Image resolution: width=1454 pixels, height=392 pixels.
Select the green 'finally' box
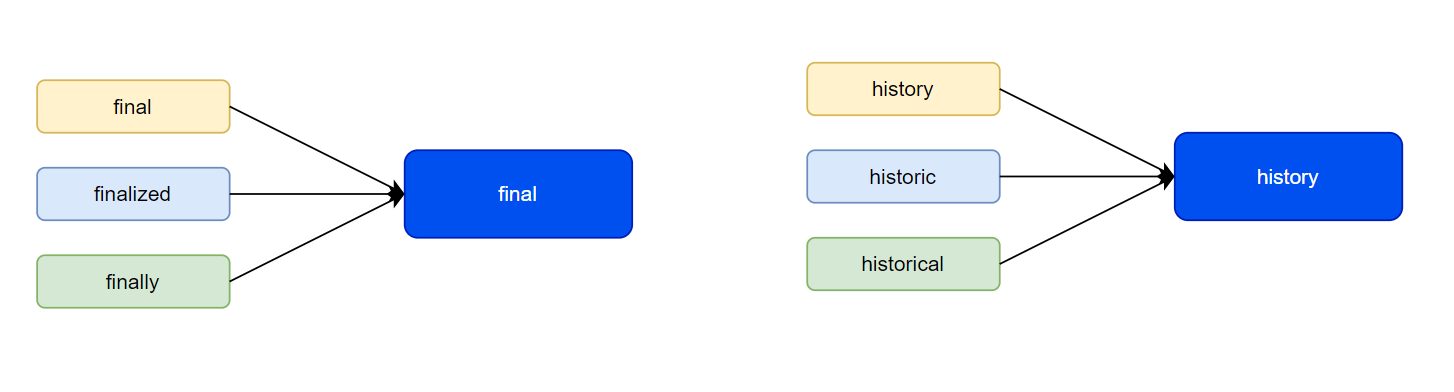tap(133, 281)
